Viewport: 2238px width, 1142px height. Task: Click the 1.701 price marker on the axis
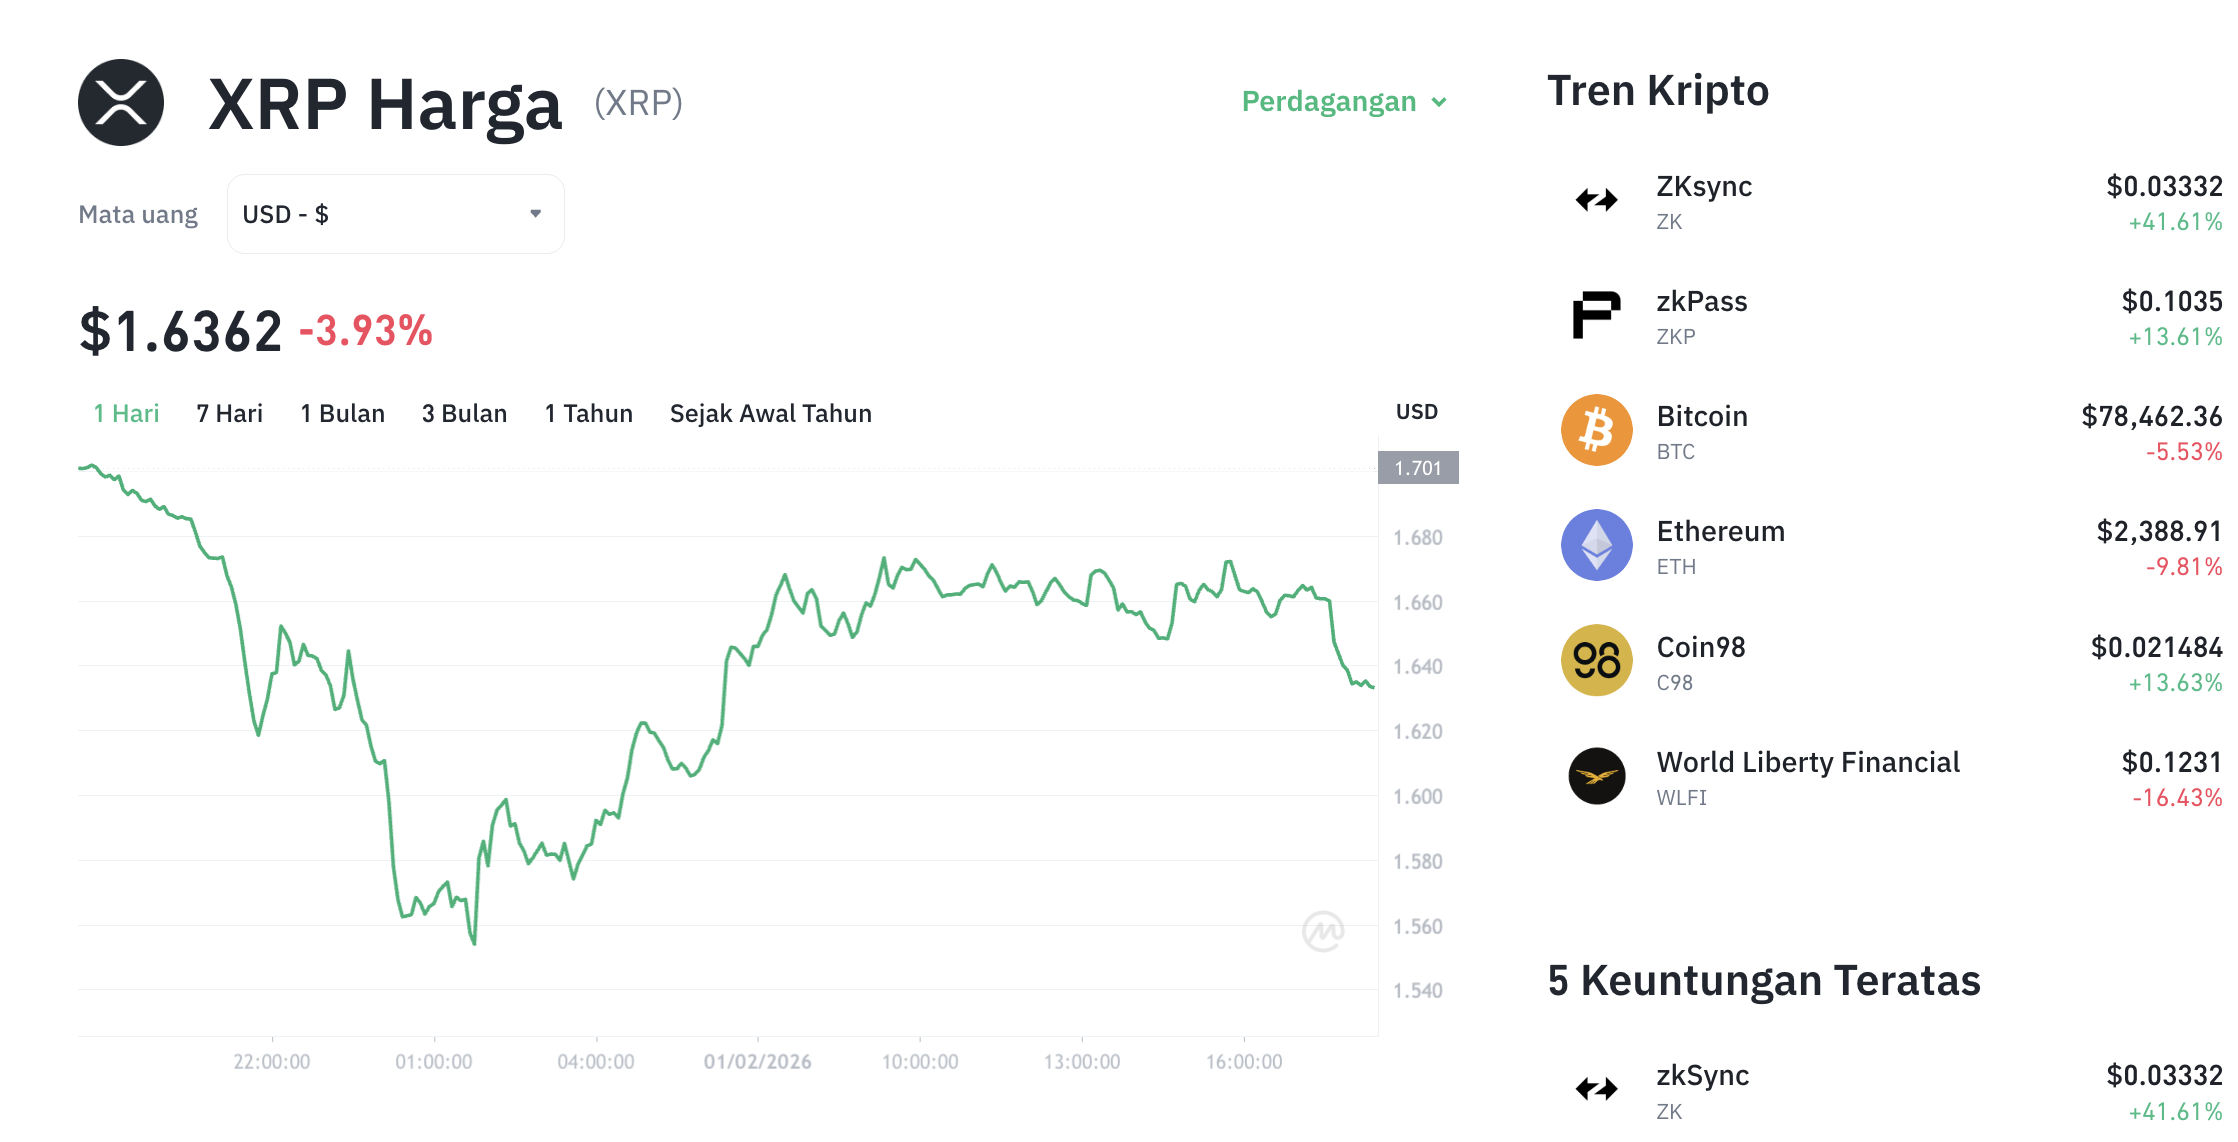tap(1418, 467)
